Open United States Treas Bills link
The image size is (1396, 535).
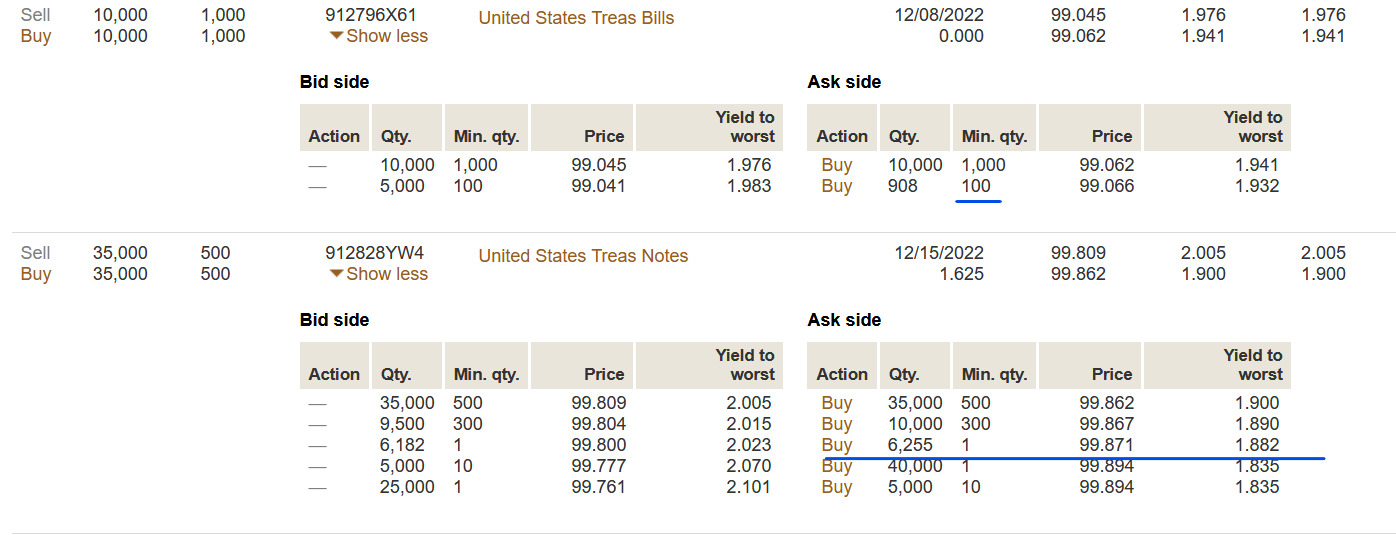[576, 18]
